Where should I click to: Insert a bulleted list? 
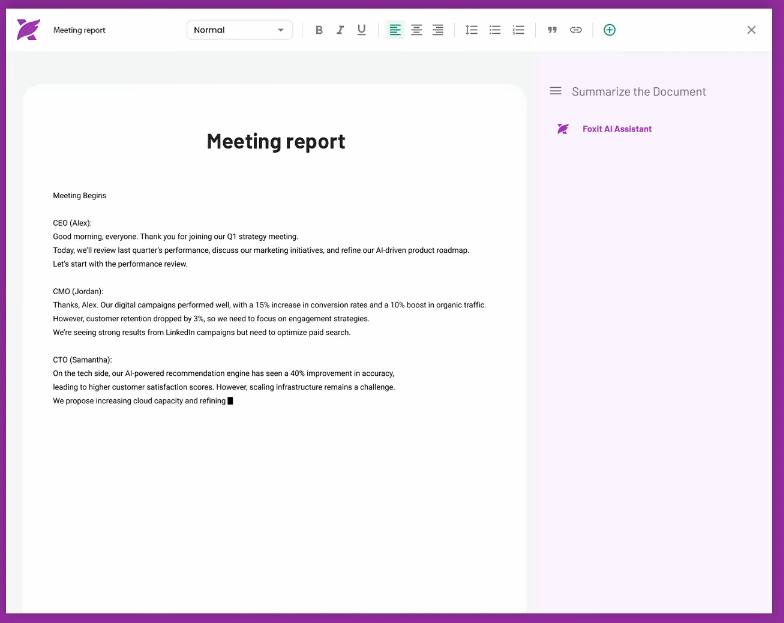[495, 30]
